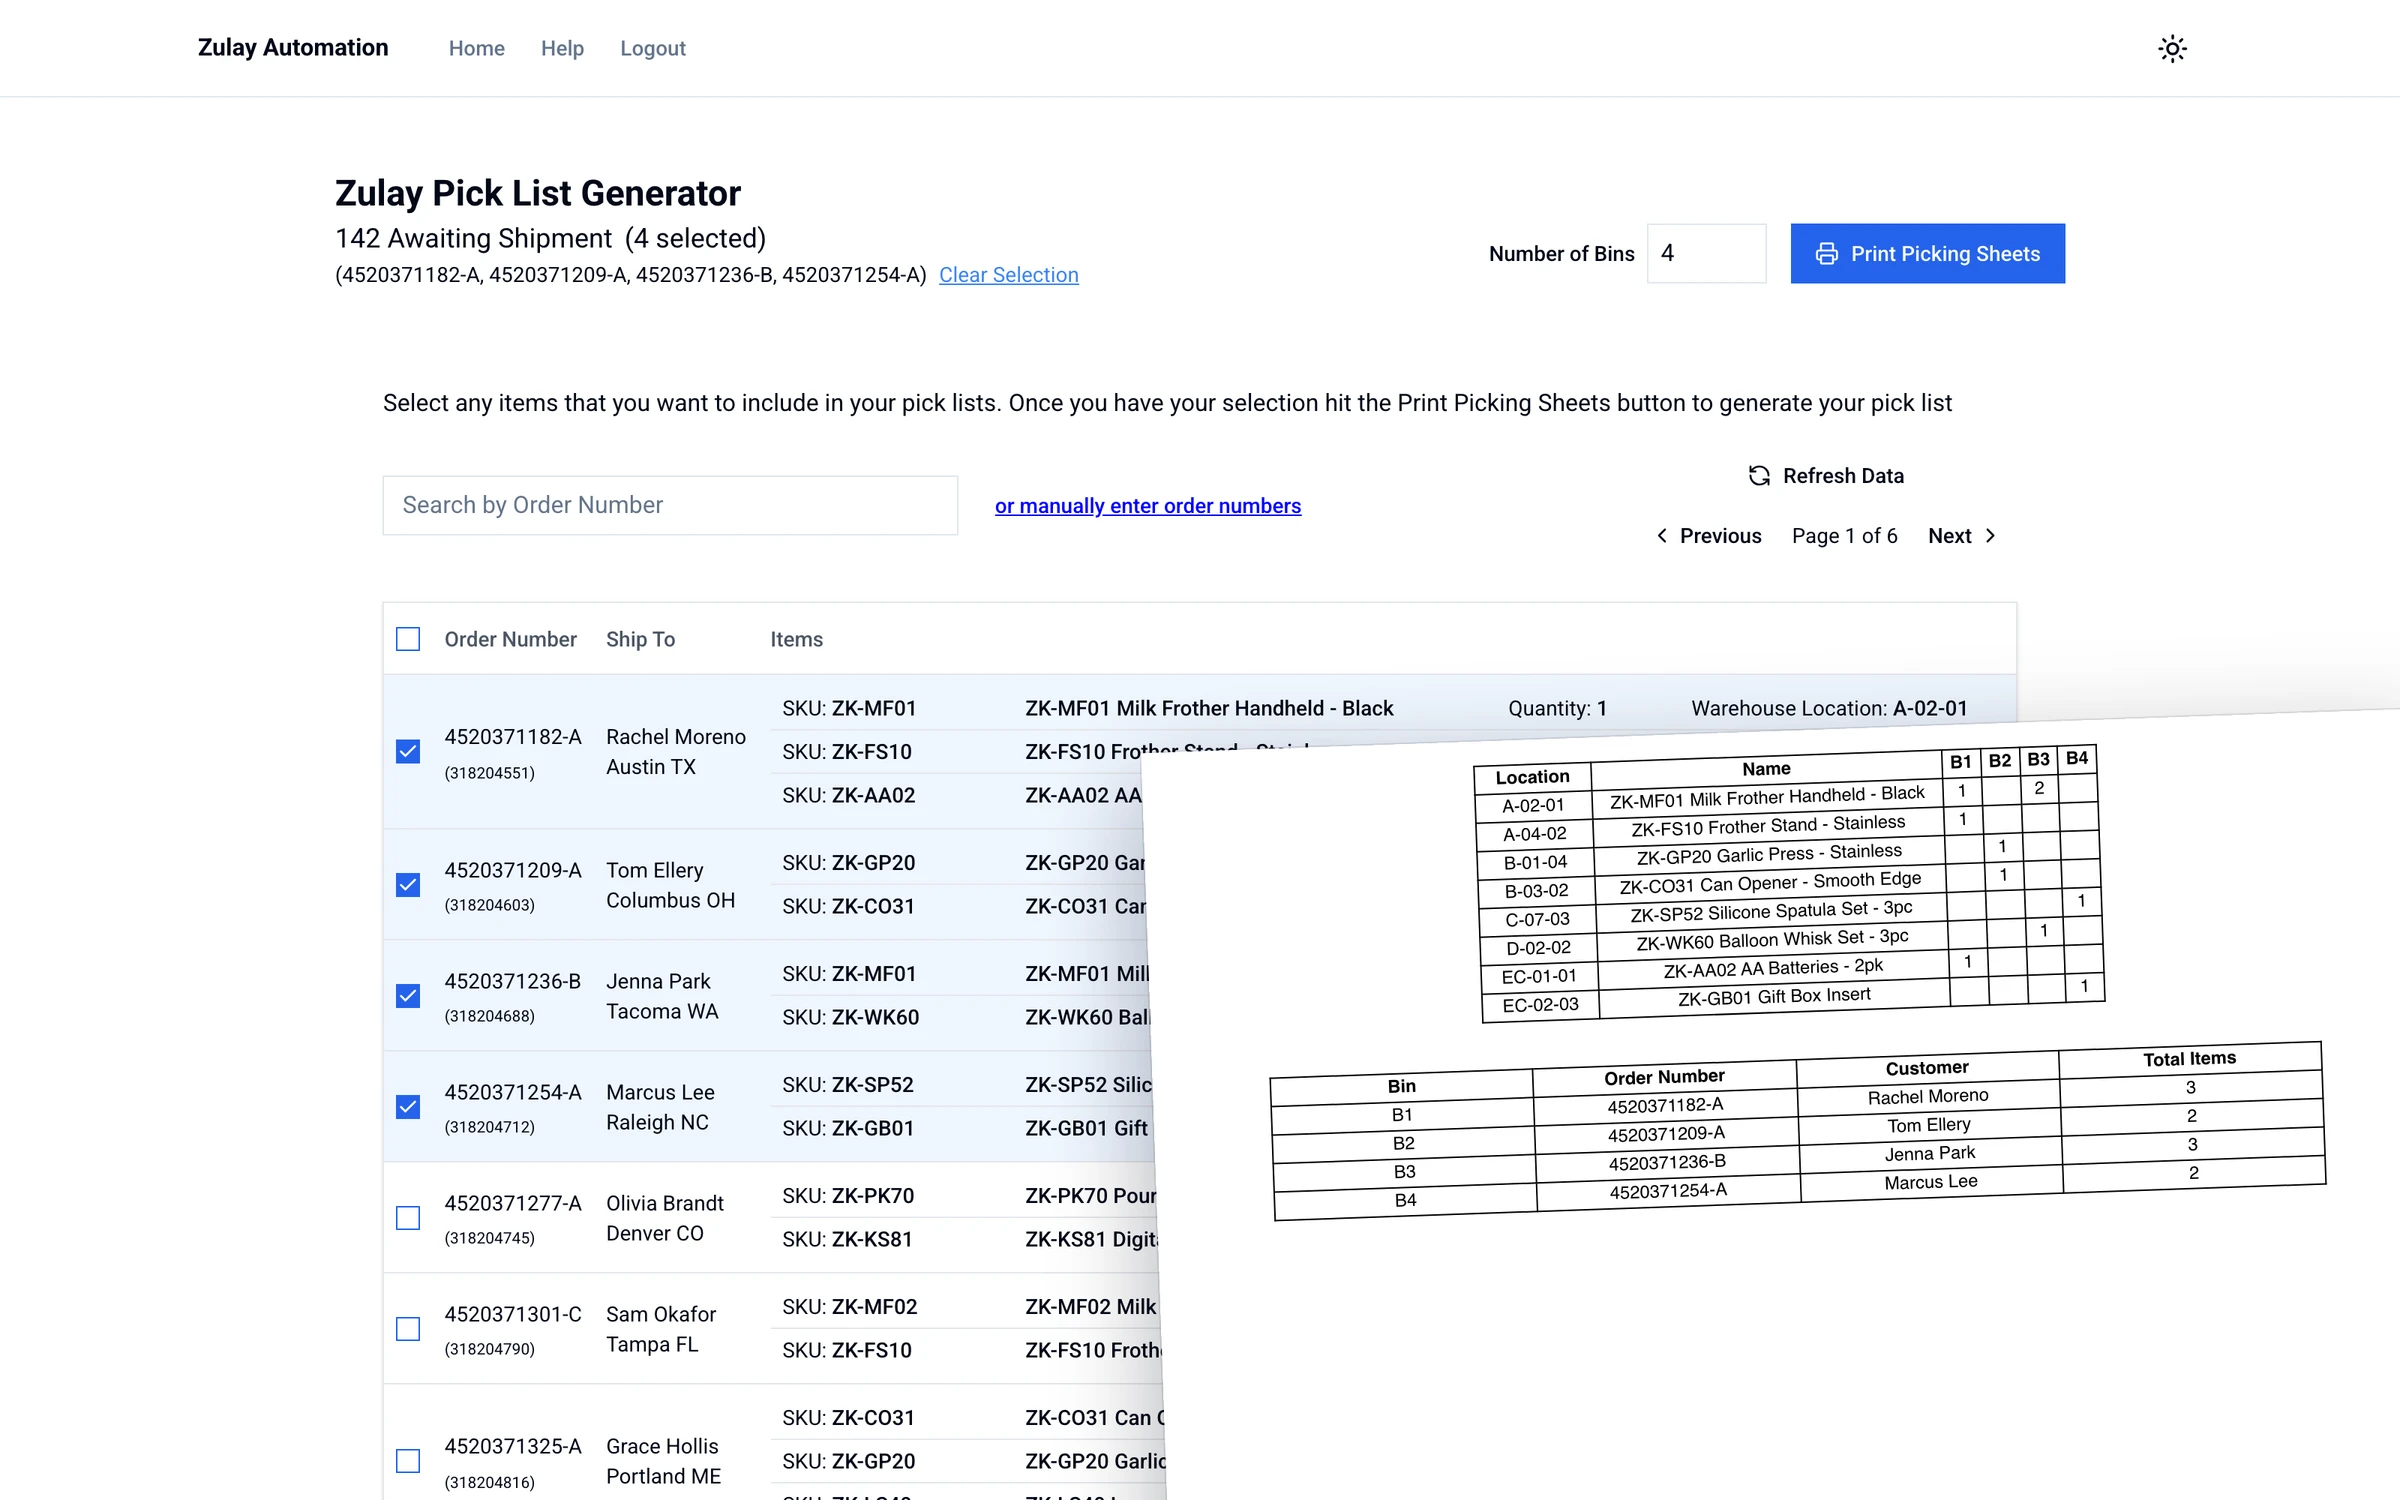Viewport: 2400px width, 1500px height.
Task: Click 'Jenna Park Tacoma WA' ship-to cell
Action: coord(662,996)
